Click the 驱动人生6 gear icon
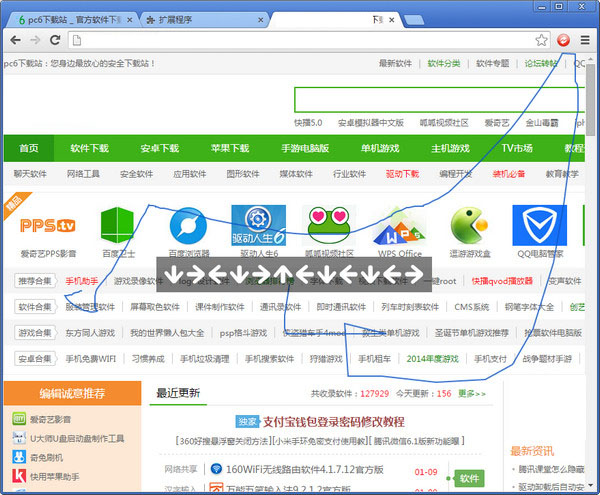 [258, 225]
